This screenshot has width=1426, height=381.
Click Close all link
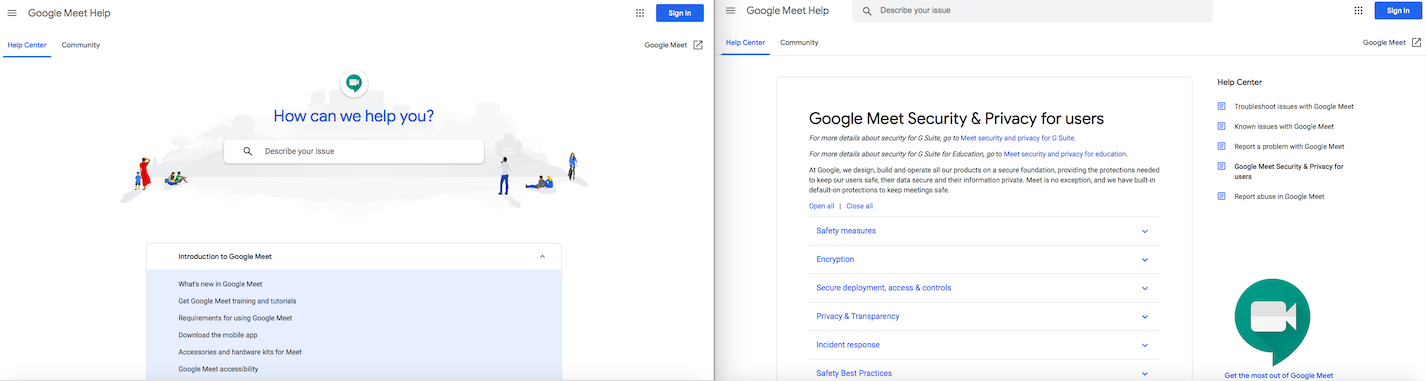pos(859,206)
